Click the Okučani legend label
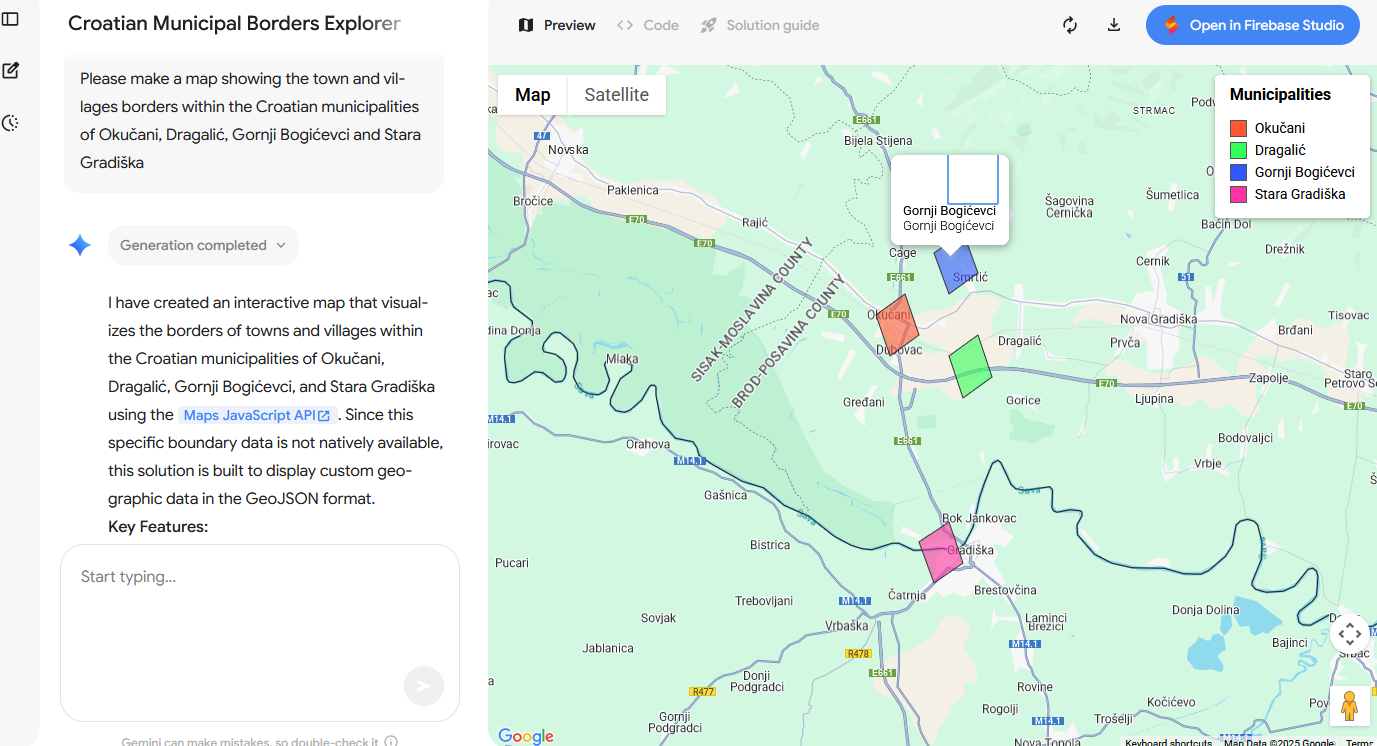 [1280, 128]
